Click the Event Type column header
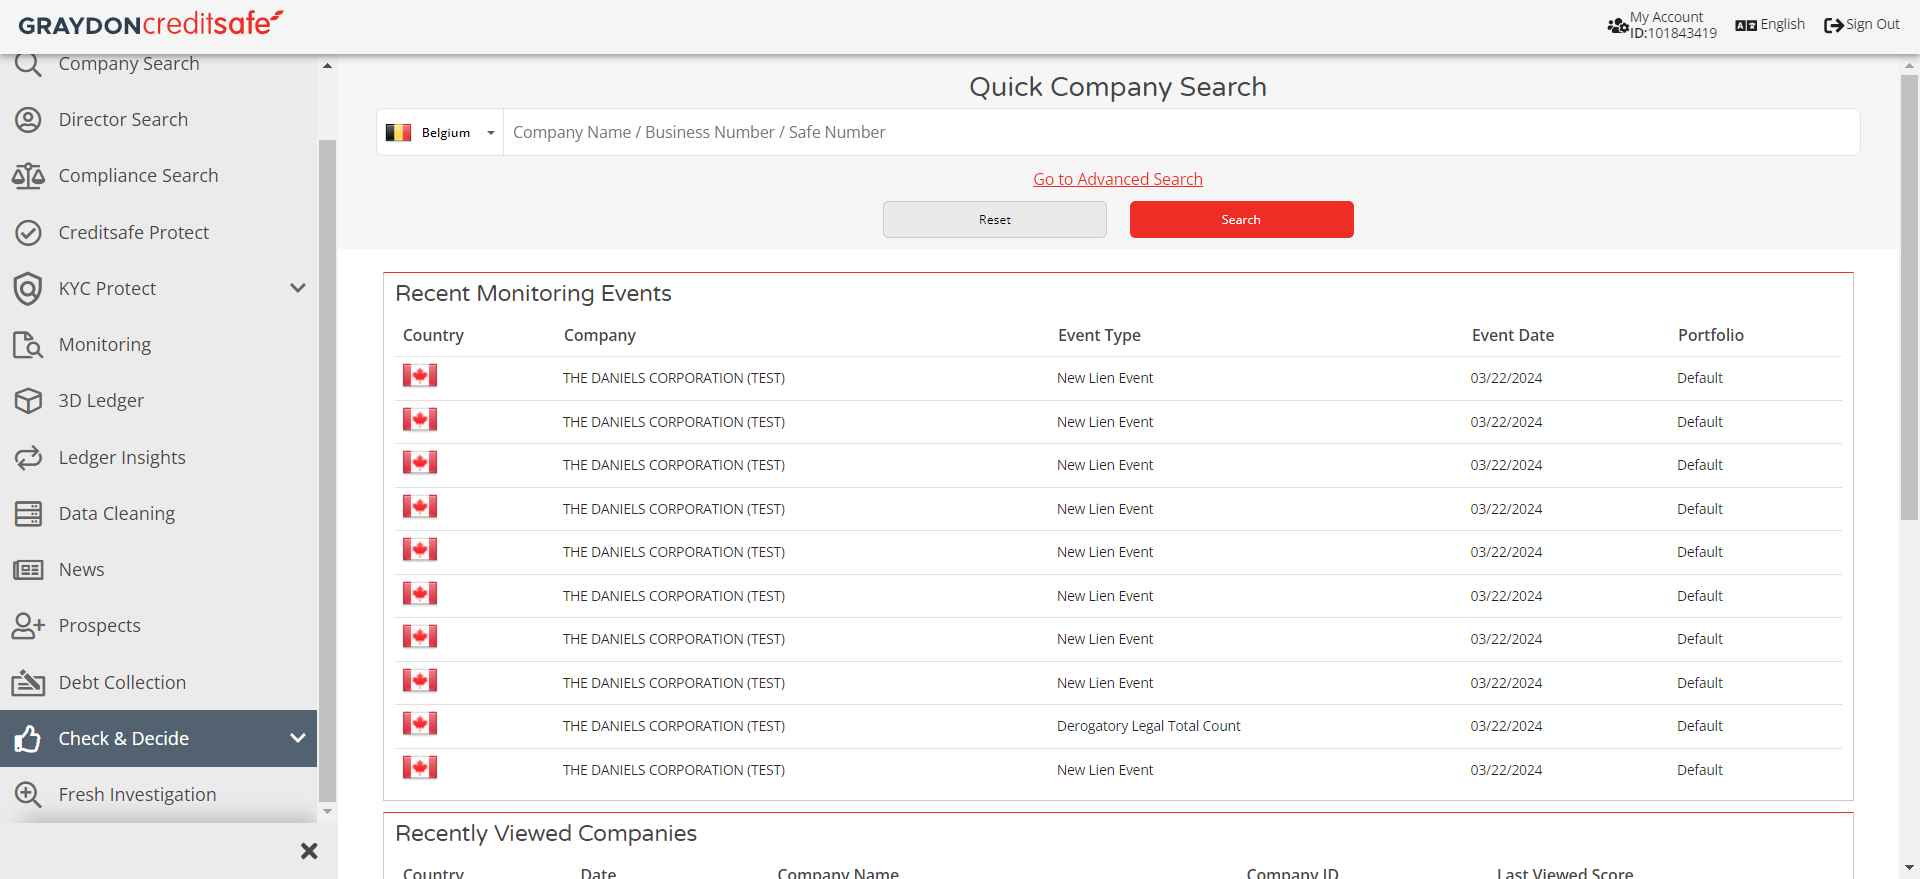This screenshot has width=1920, height=879. pos(1099,335)
